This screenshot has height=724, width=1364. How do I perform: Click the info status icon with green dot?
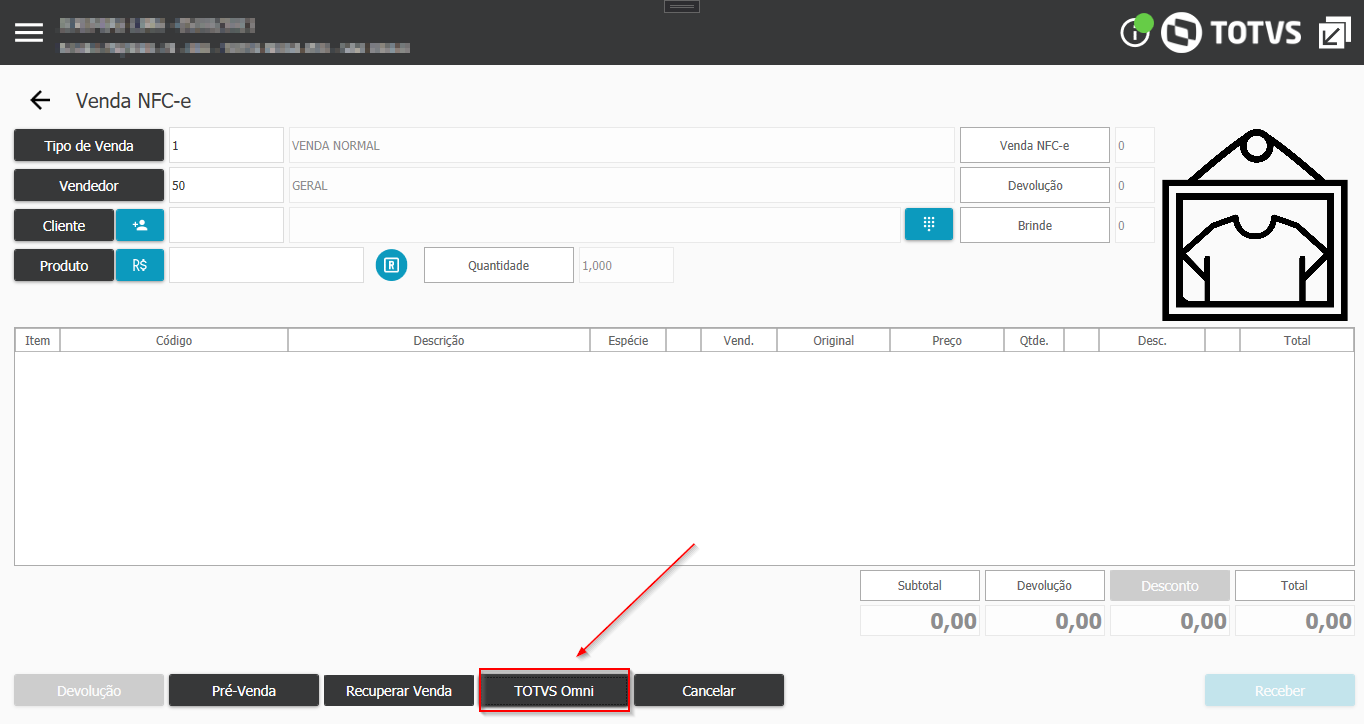pyautogui.click(x=1136, y=30)
